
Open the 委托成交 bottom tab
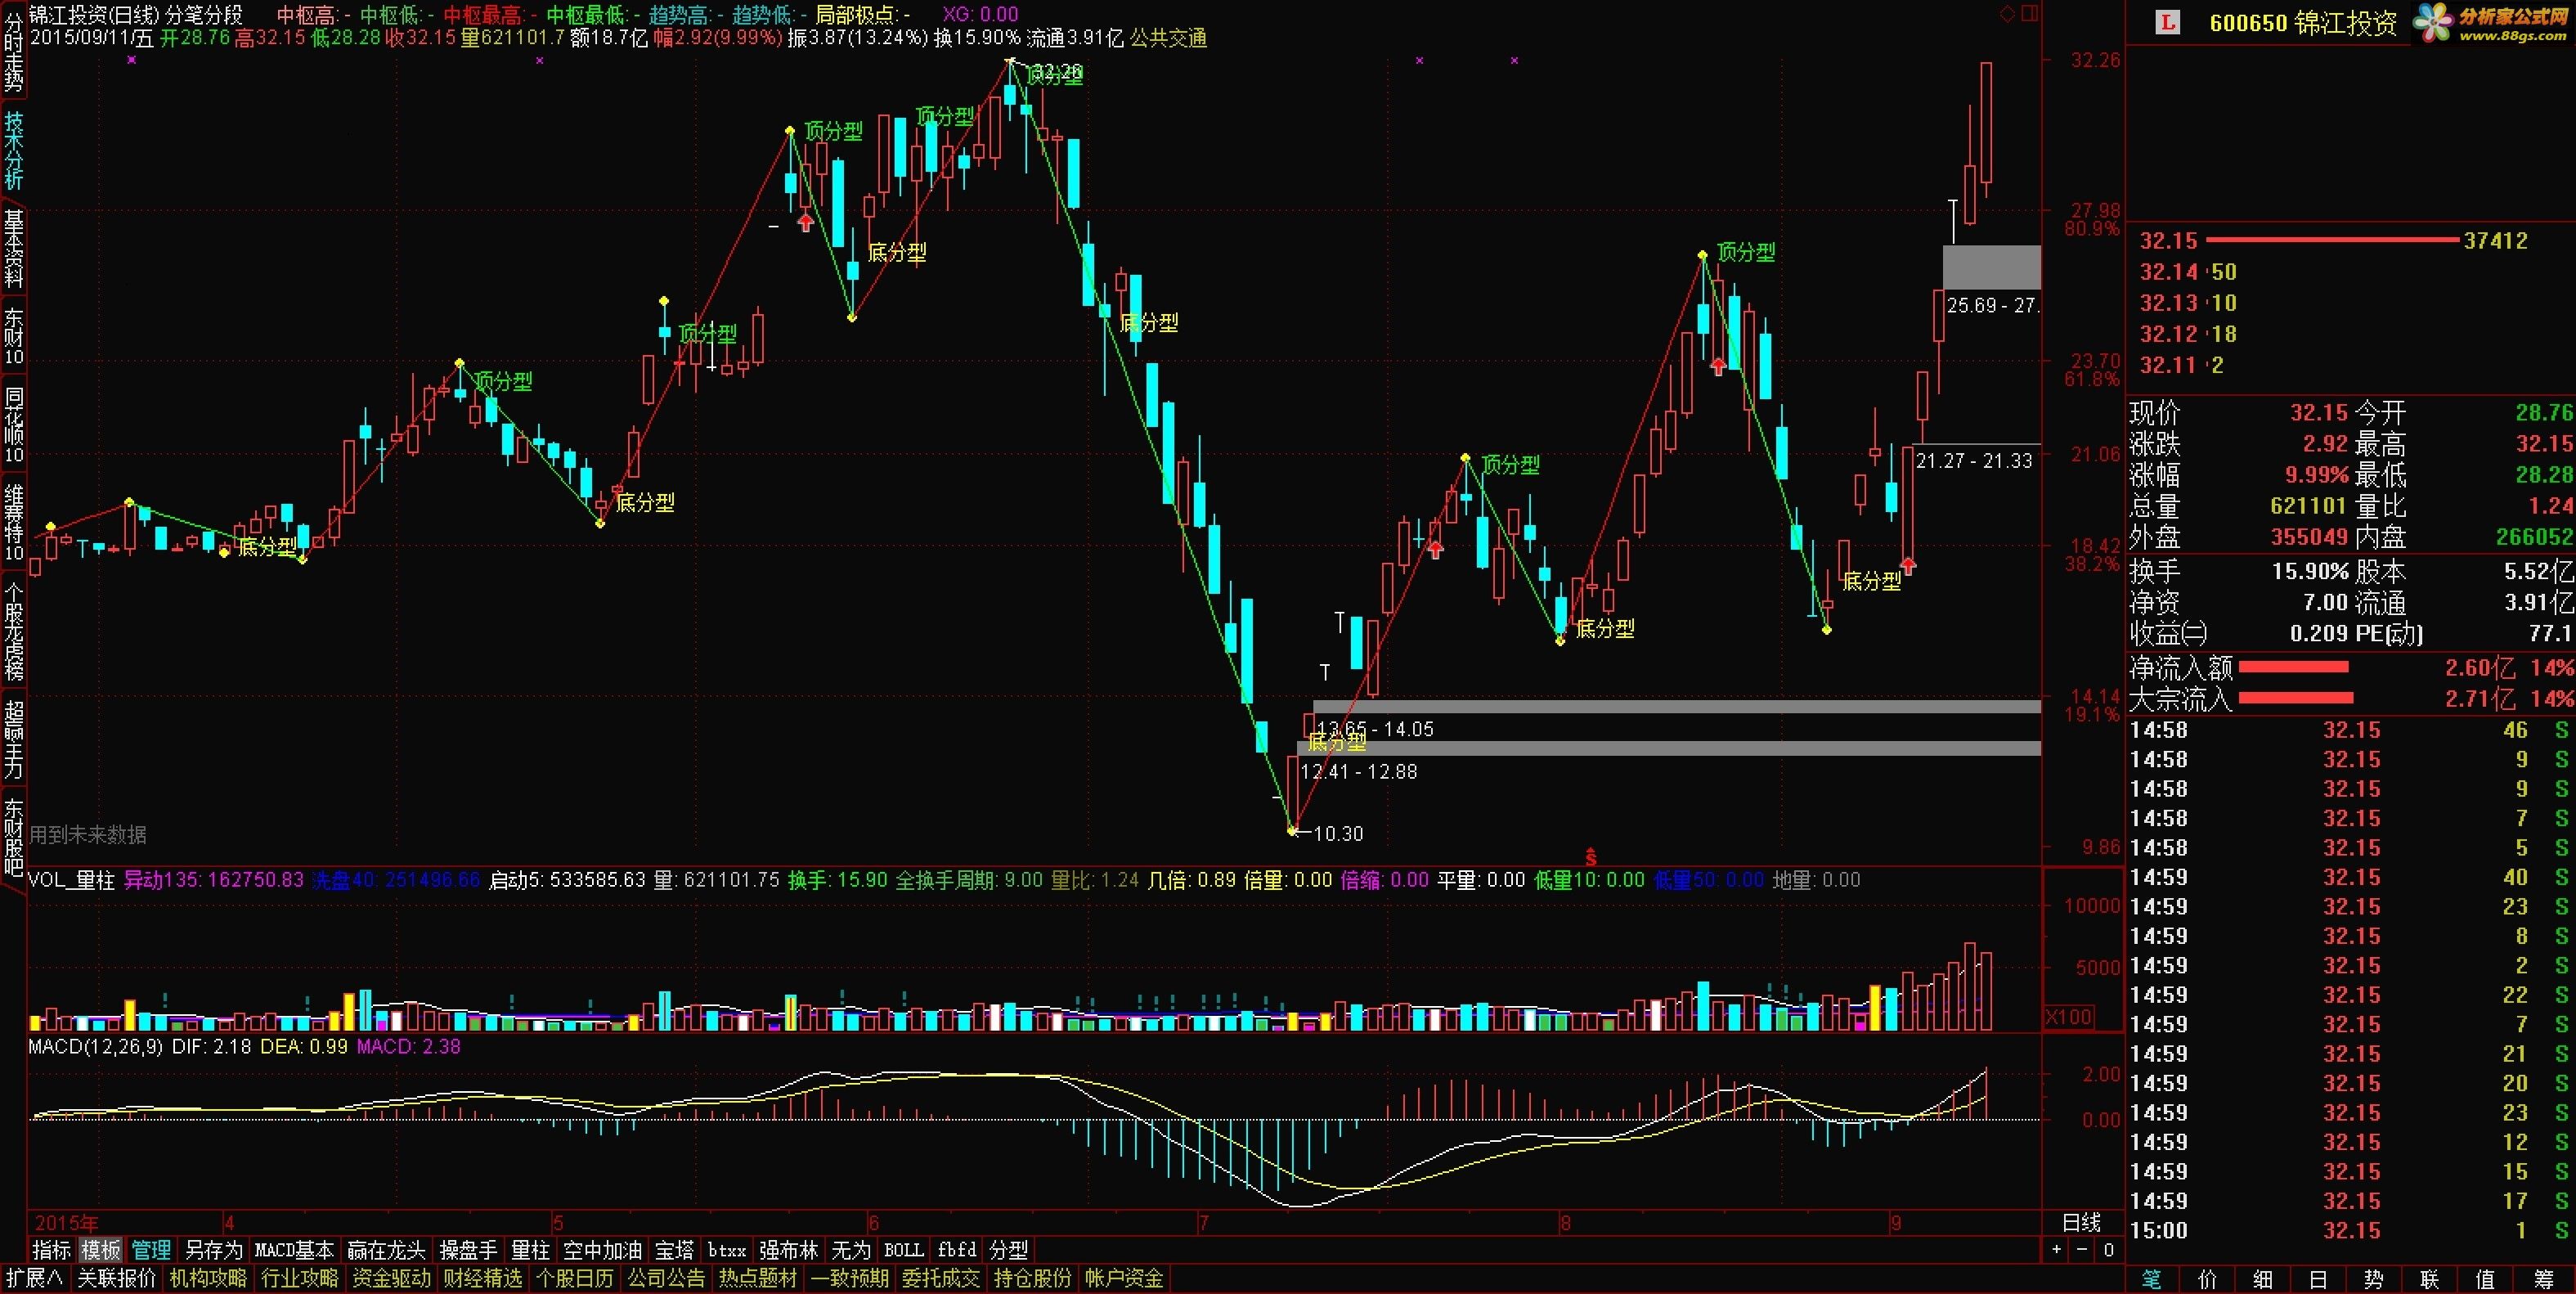[941, 1278]
